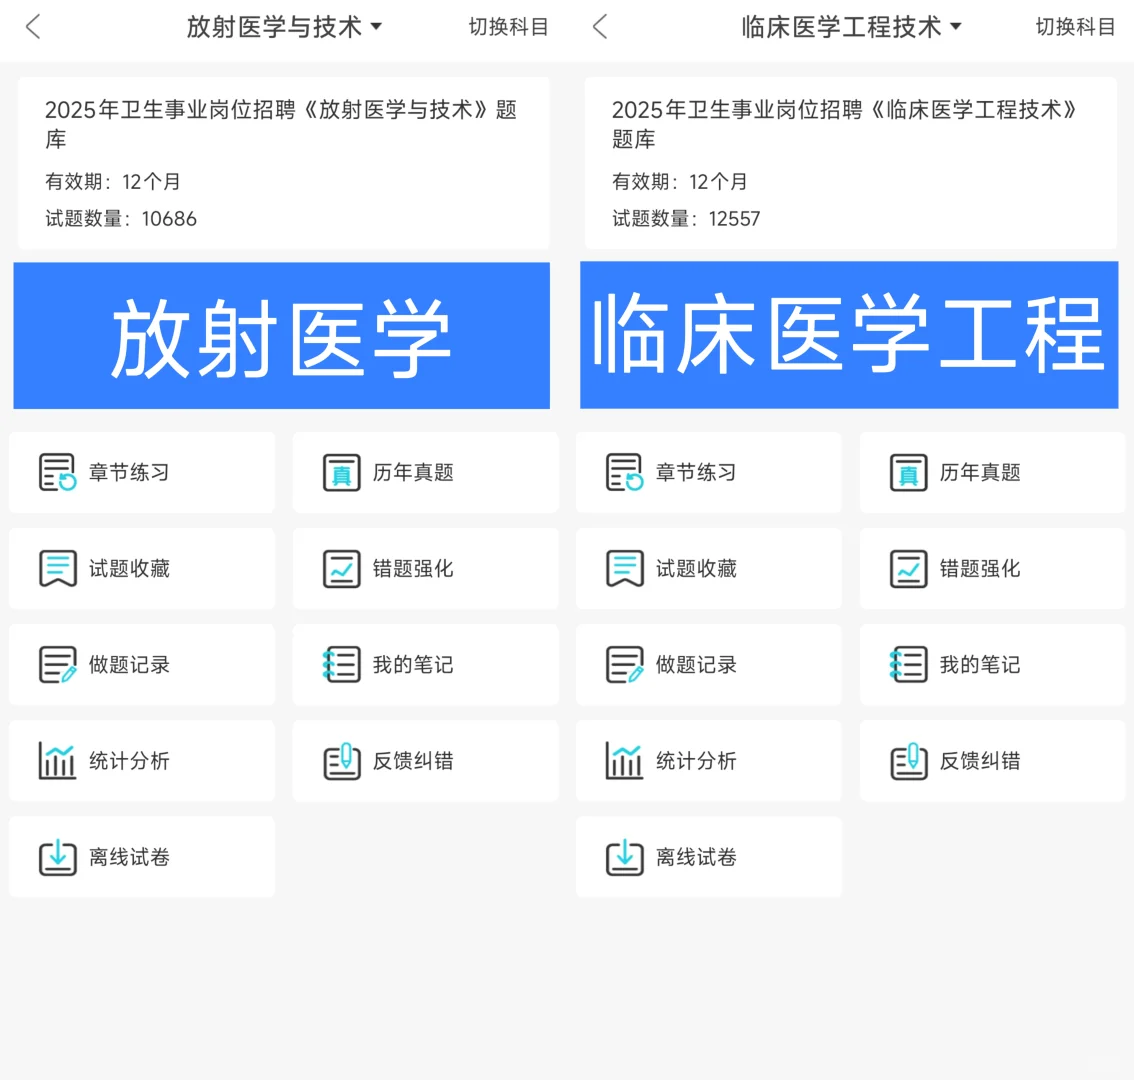
Task: Open 历年真题 icon in 临床医学工程技术 screen
Action: point(908,472)
